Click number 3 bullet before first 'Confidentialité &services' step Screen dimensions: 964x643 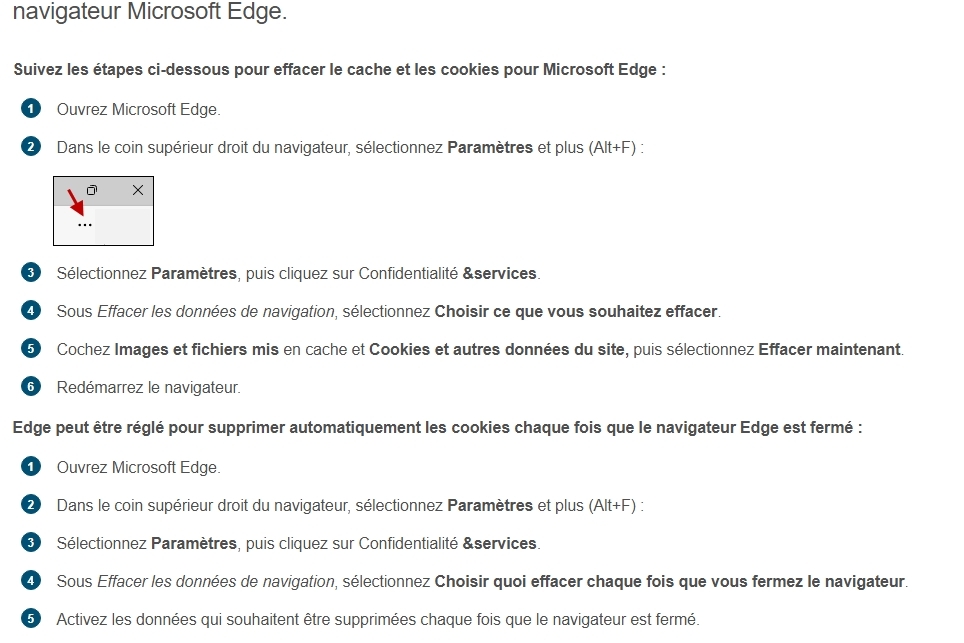31,272
